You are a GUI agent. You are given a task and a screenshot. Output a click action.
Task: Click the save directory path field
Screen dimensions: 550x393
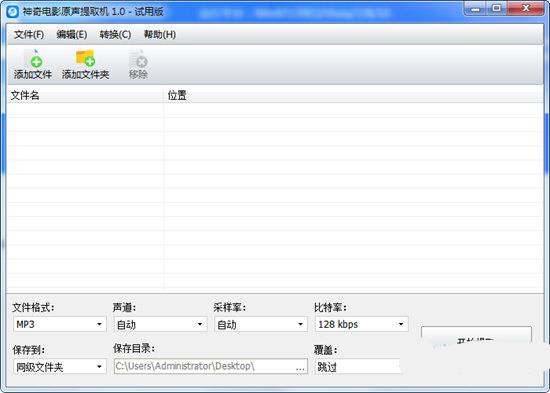coord(211,366)
